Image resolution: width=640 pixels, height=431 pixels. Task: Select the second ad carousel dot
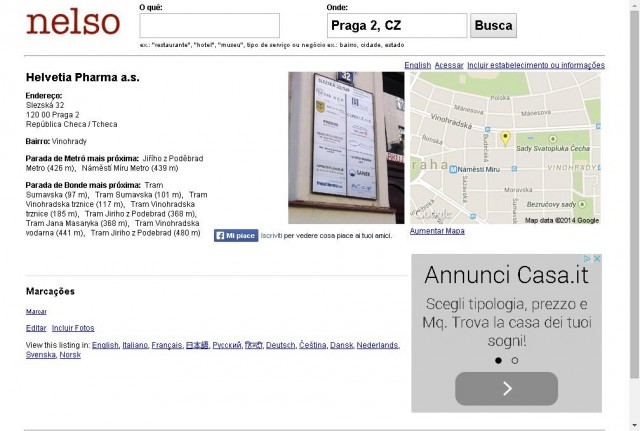515,360
